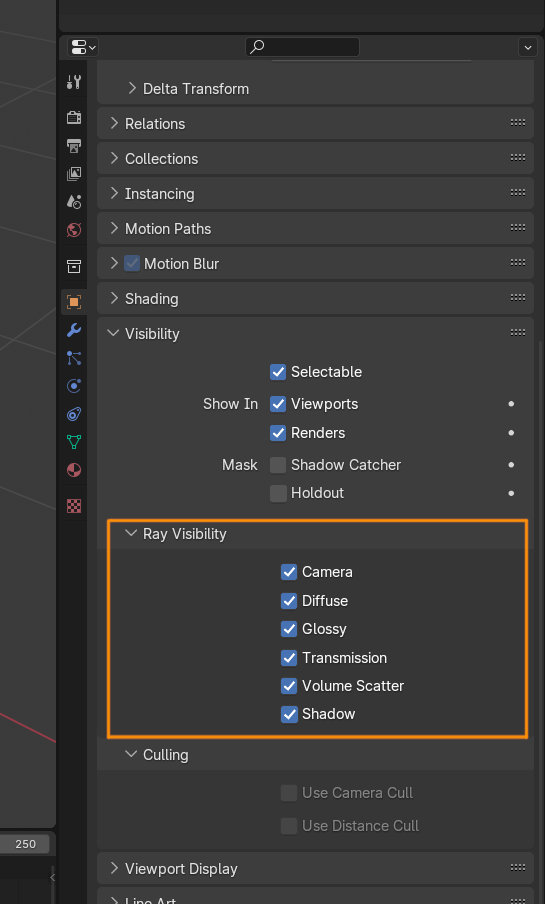The height and width of the screenshot is (904, 545).
Task: Open the editor type dropdown
Action: tap(83, 47)
